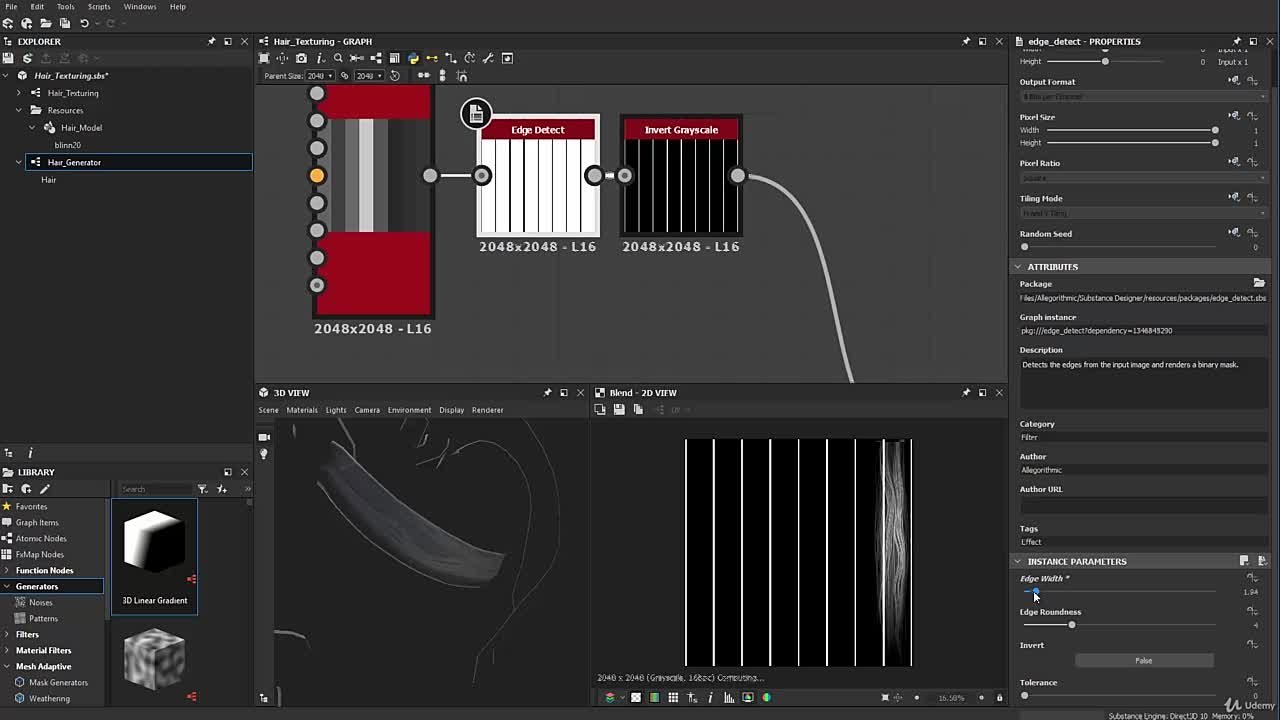Collapse the Instance Parameters section
Viewport: 1280px width, 720px height.
click(1018, 561)
